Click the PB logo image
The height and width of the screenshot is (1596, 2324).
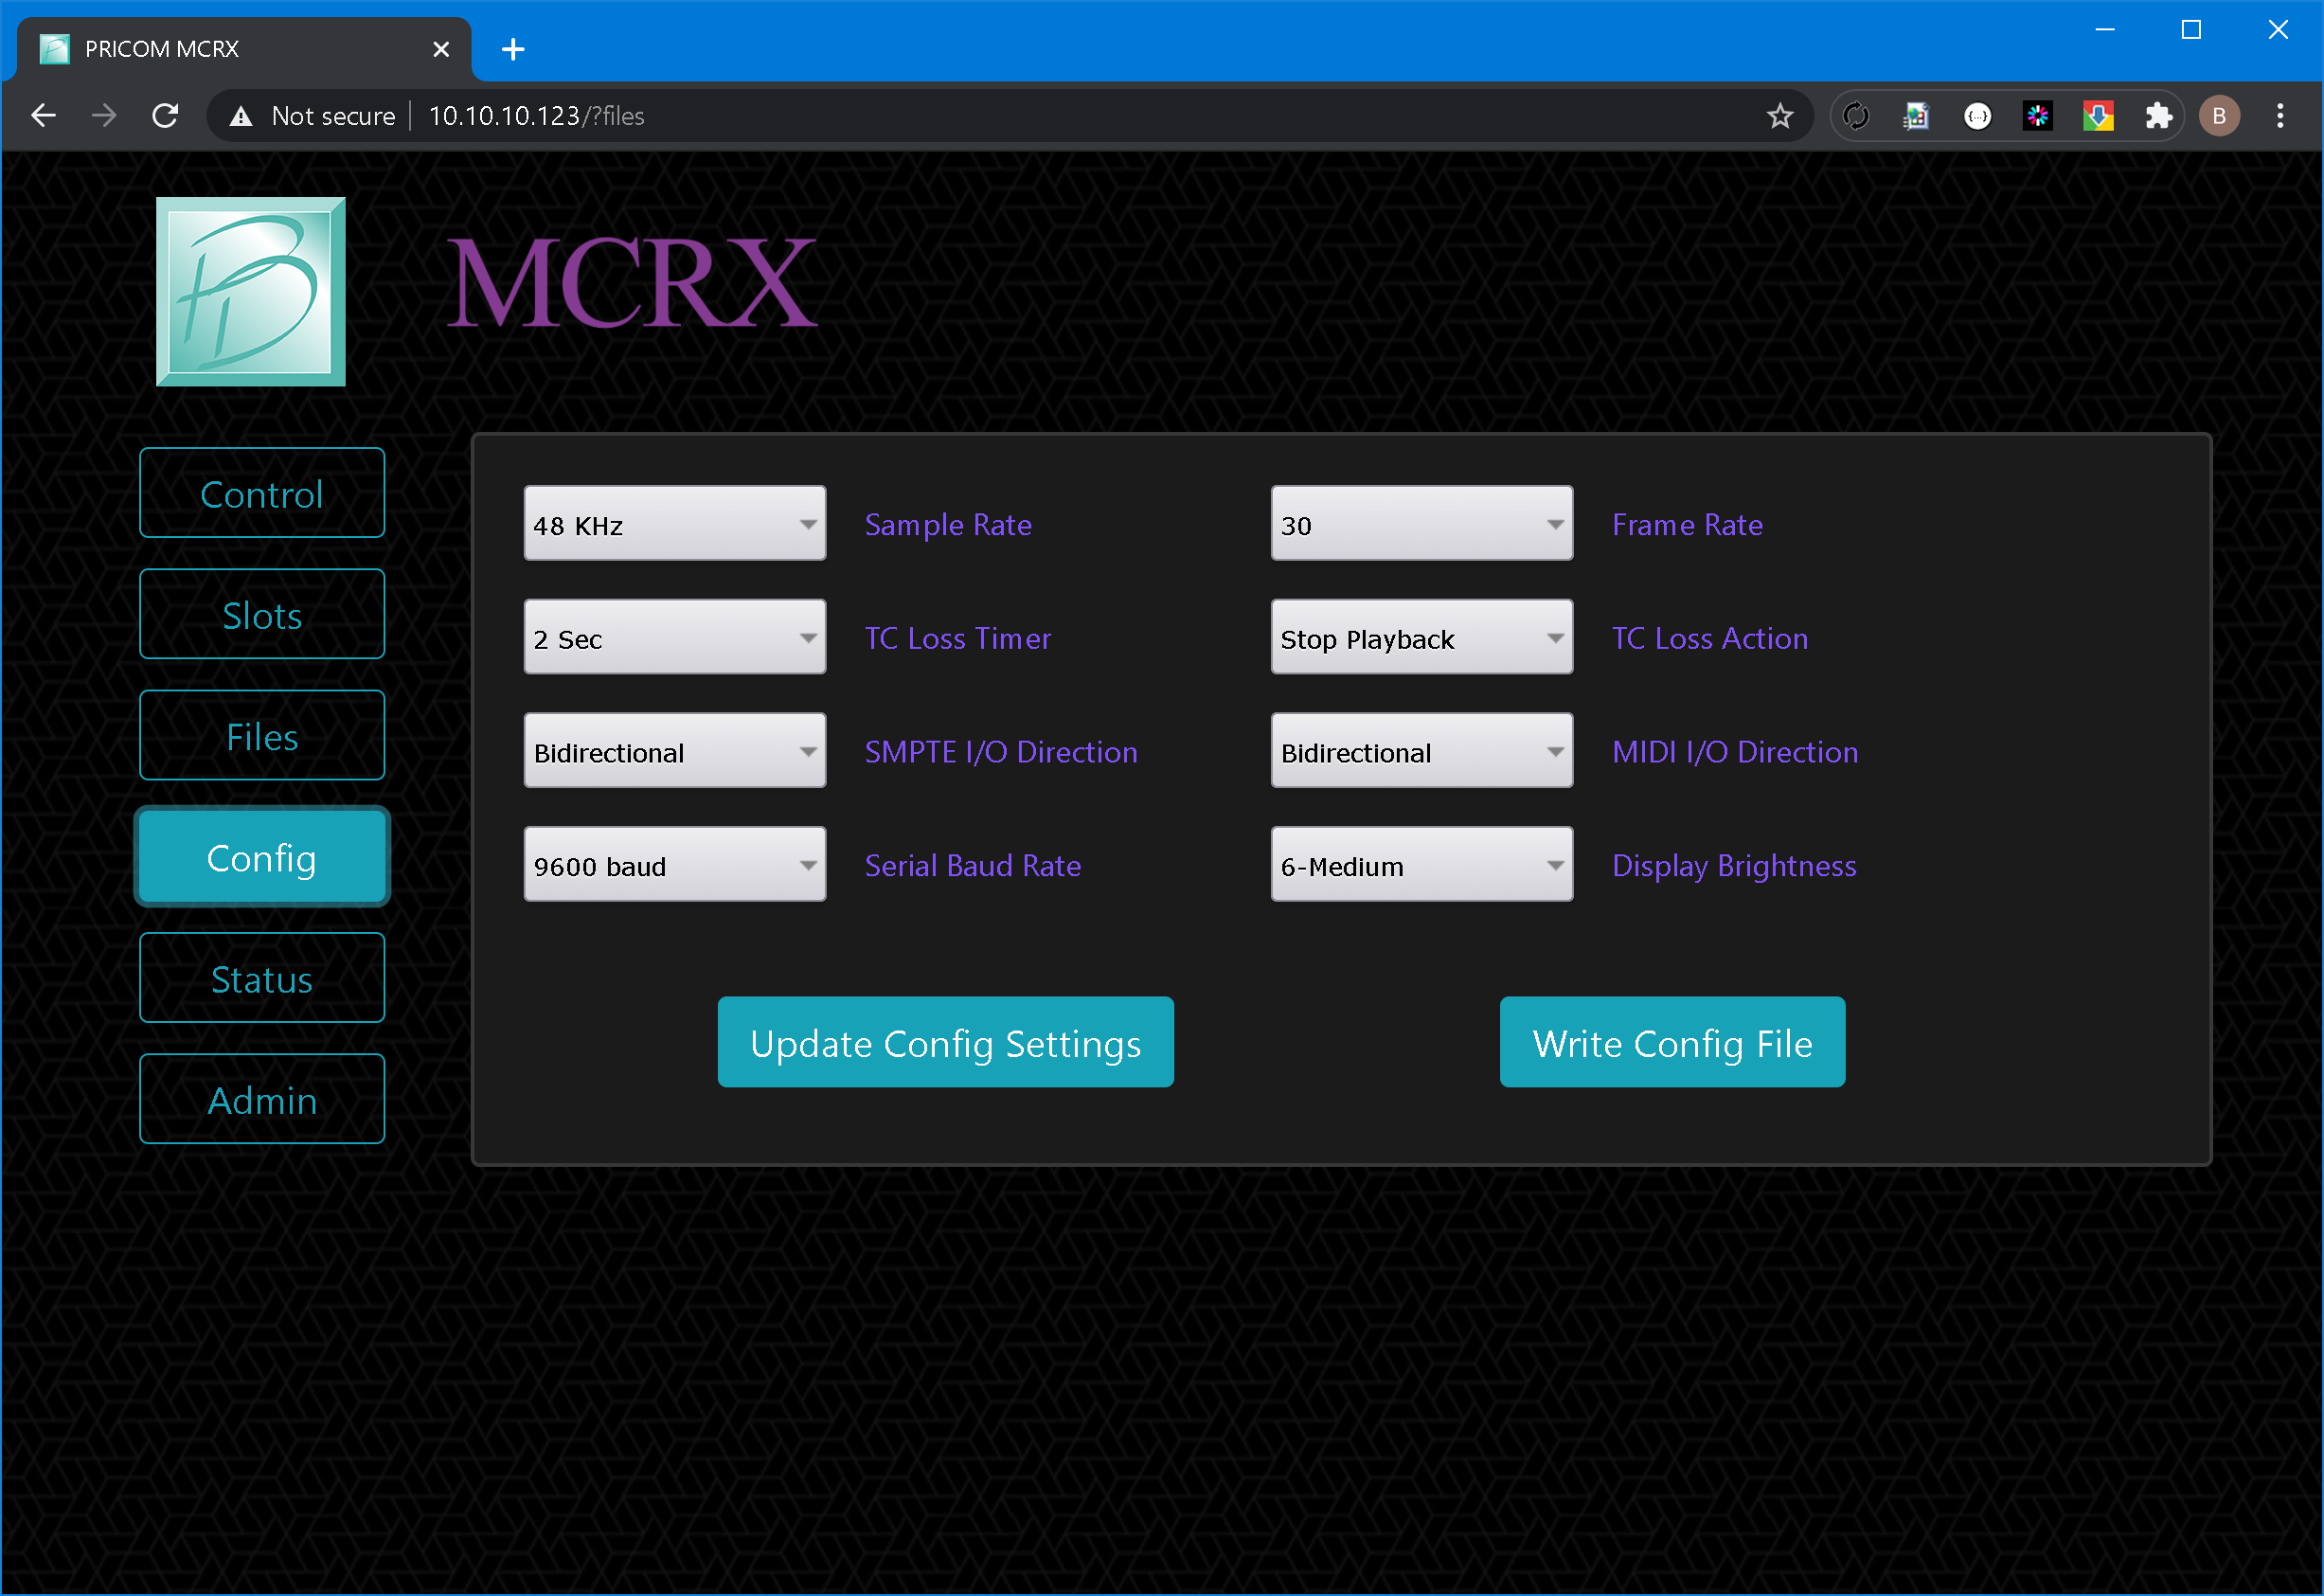pos(251,291)
